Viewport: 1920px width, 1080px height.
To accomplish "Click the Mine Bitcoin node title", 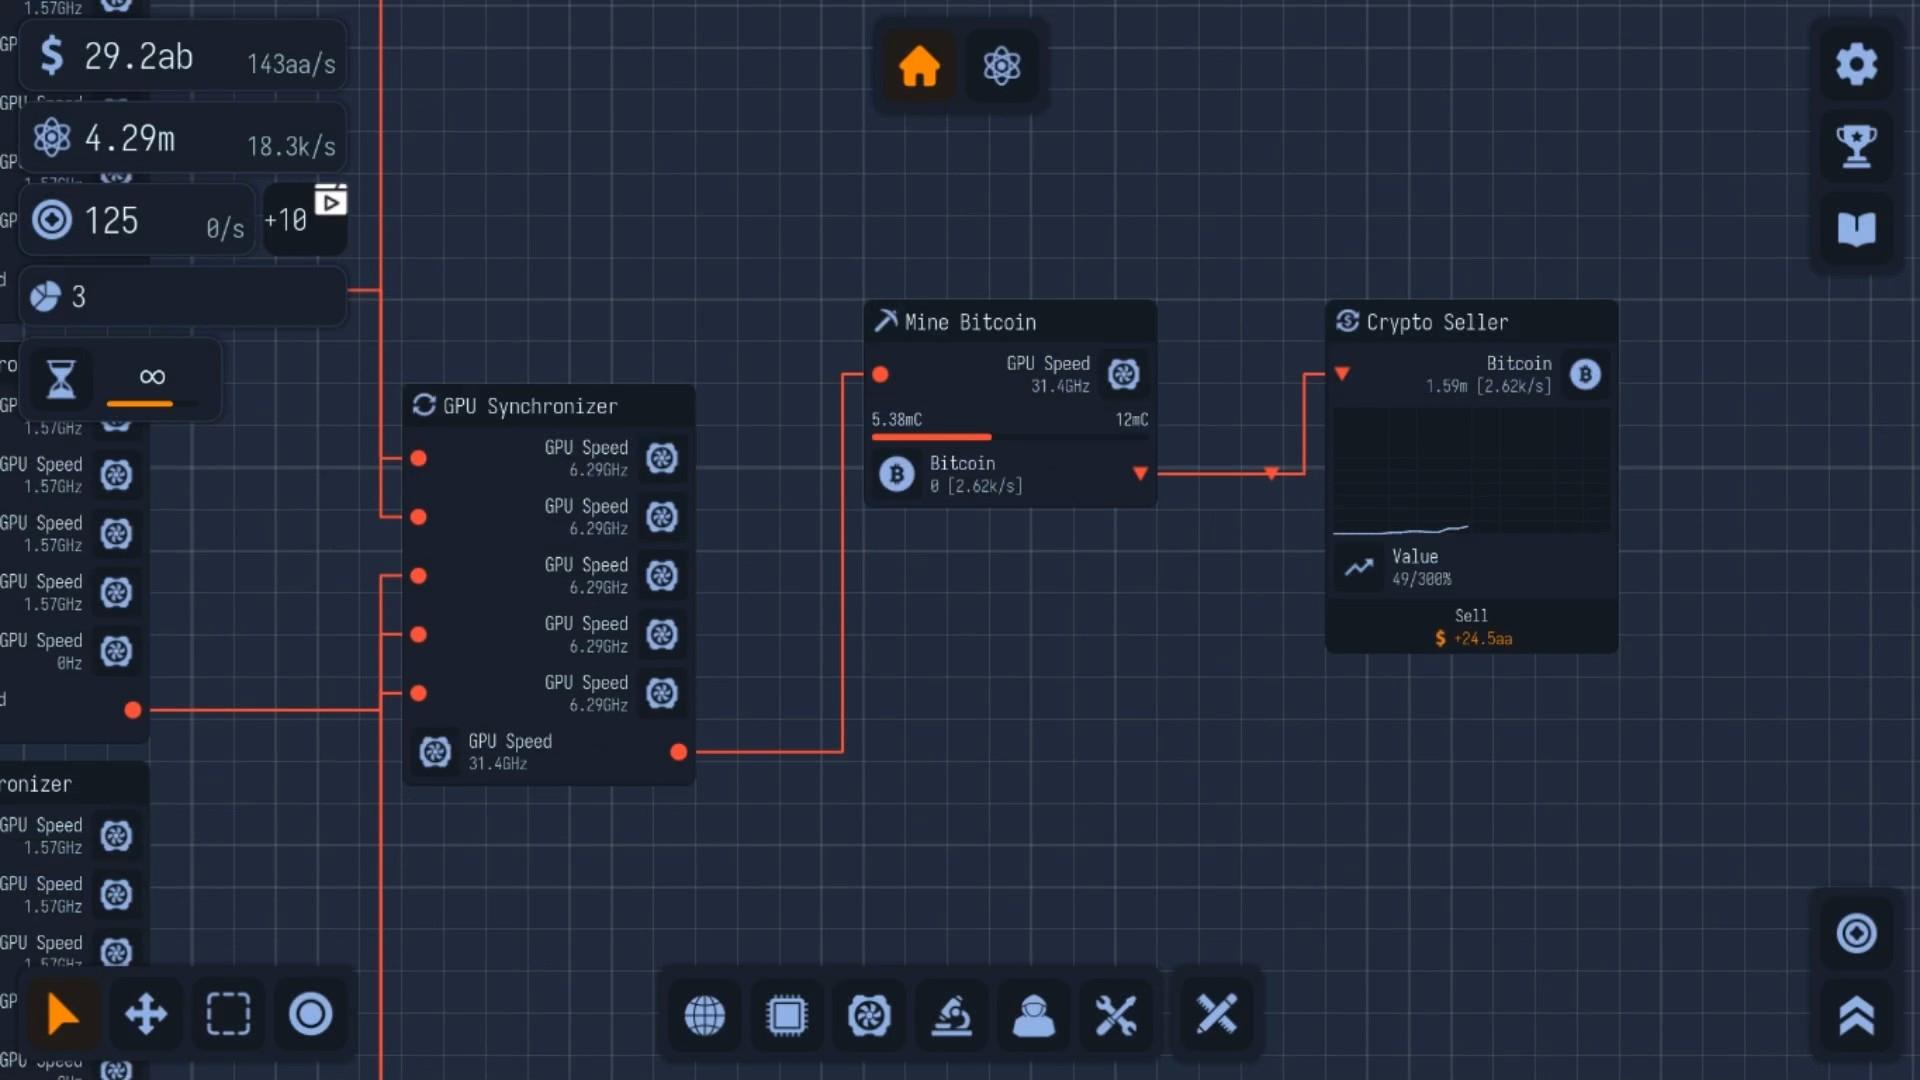I will tap(970, 322).
